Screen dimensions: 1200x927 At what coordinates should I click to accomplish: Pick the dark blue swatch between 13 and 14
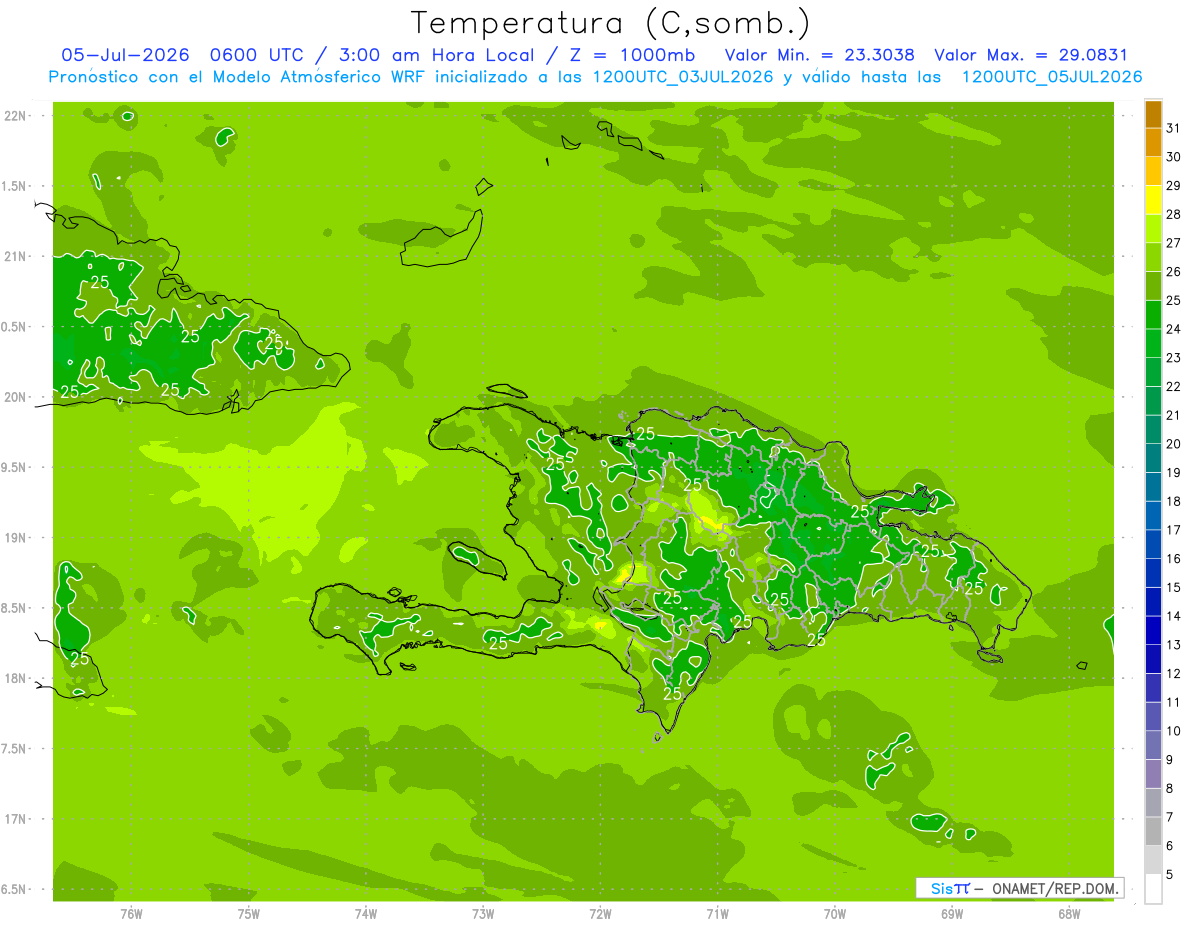[x=1153, y=630]
